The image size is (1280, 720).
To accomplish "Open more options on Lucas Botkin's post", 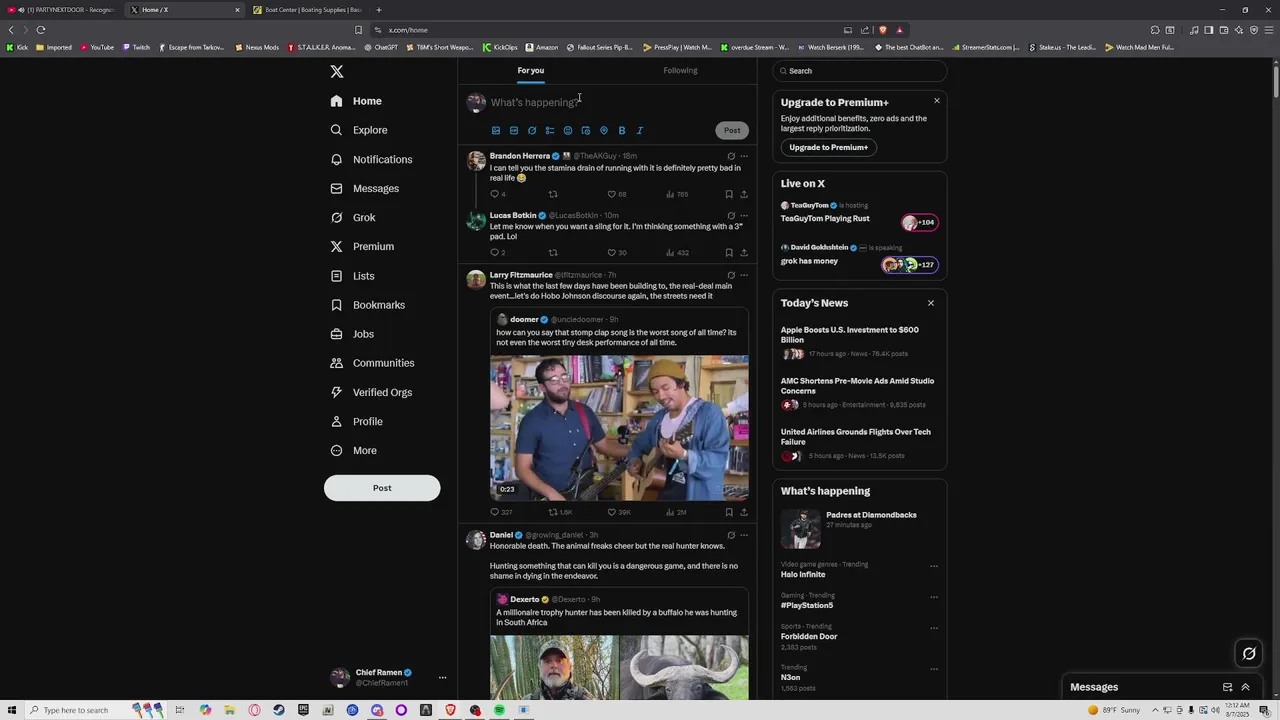I will tap(744, 215).
